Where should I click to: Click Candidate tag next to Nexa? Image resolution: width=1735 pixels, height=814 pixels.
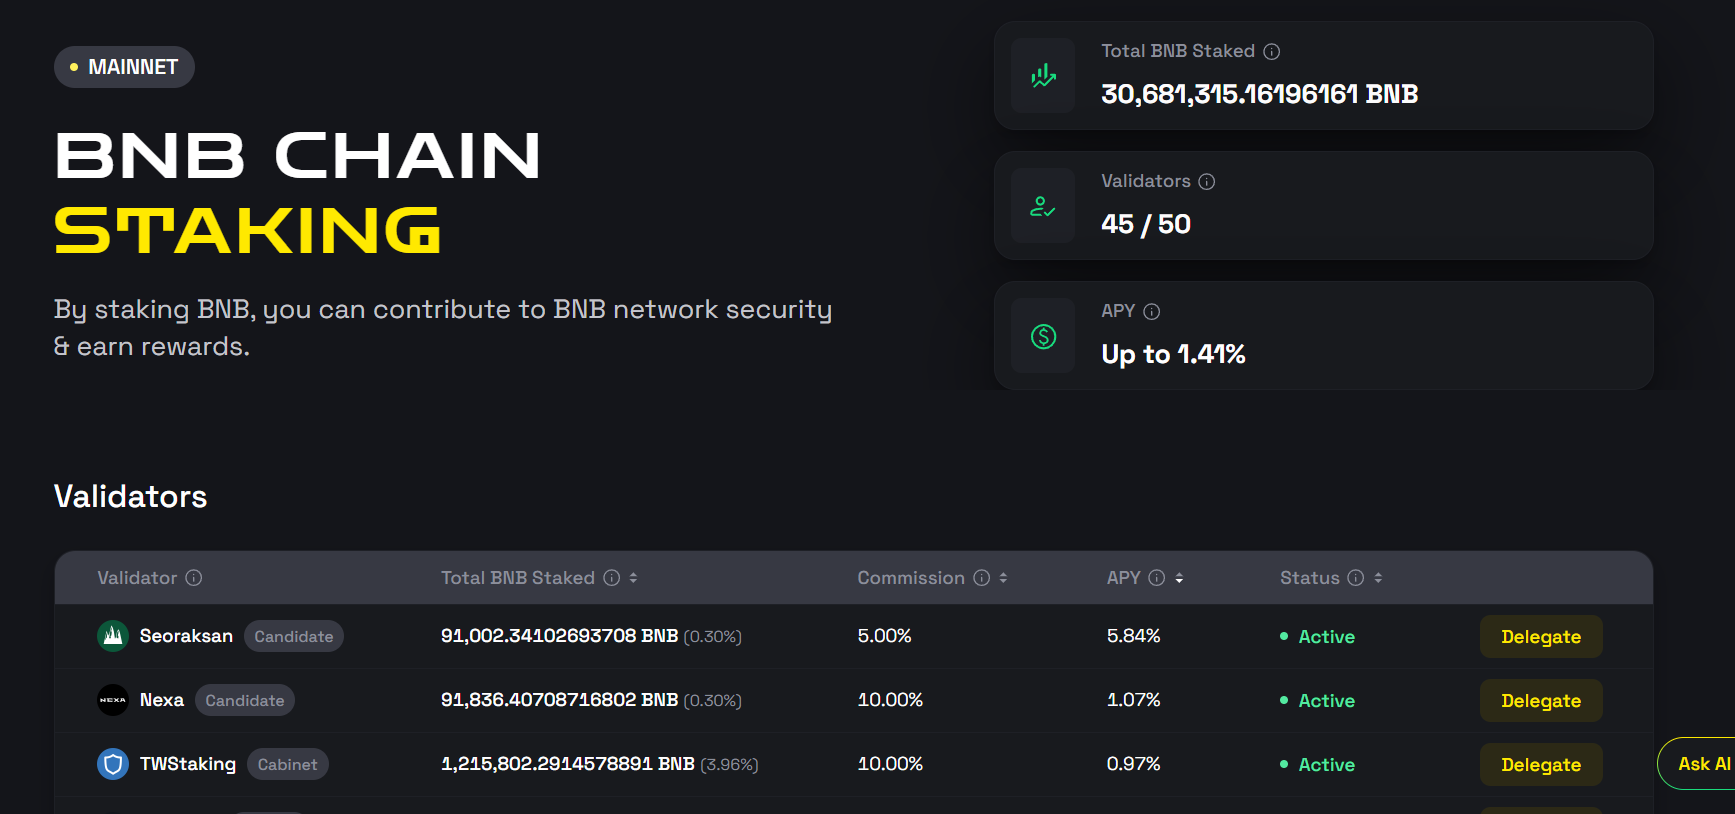click(x=245, y=700)
